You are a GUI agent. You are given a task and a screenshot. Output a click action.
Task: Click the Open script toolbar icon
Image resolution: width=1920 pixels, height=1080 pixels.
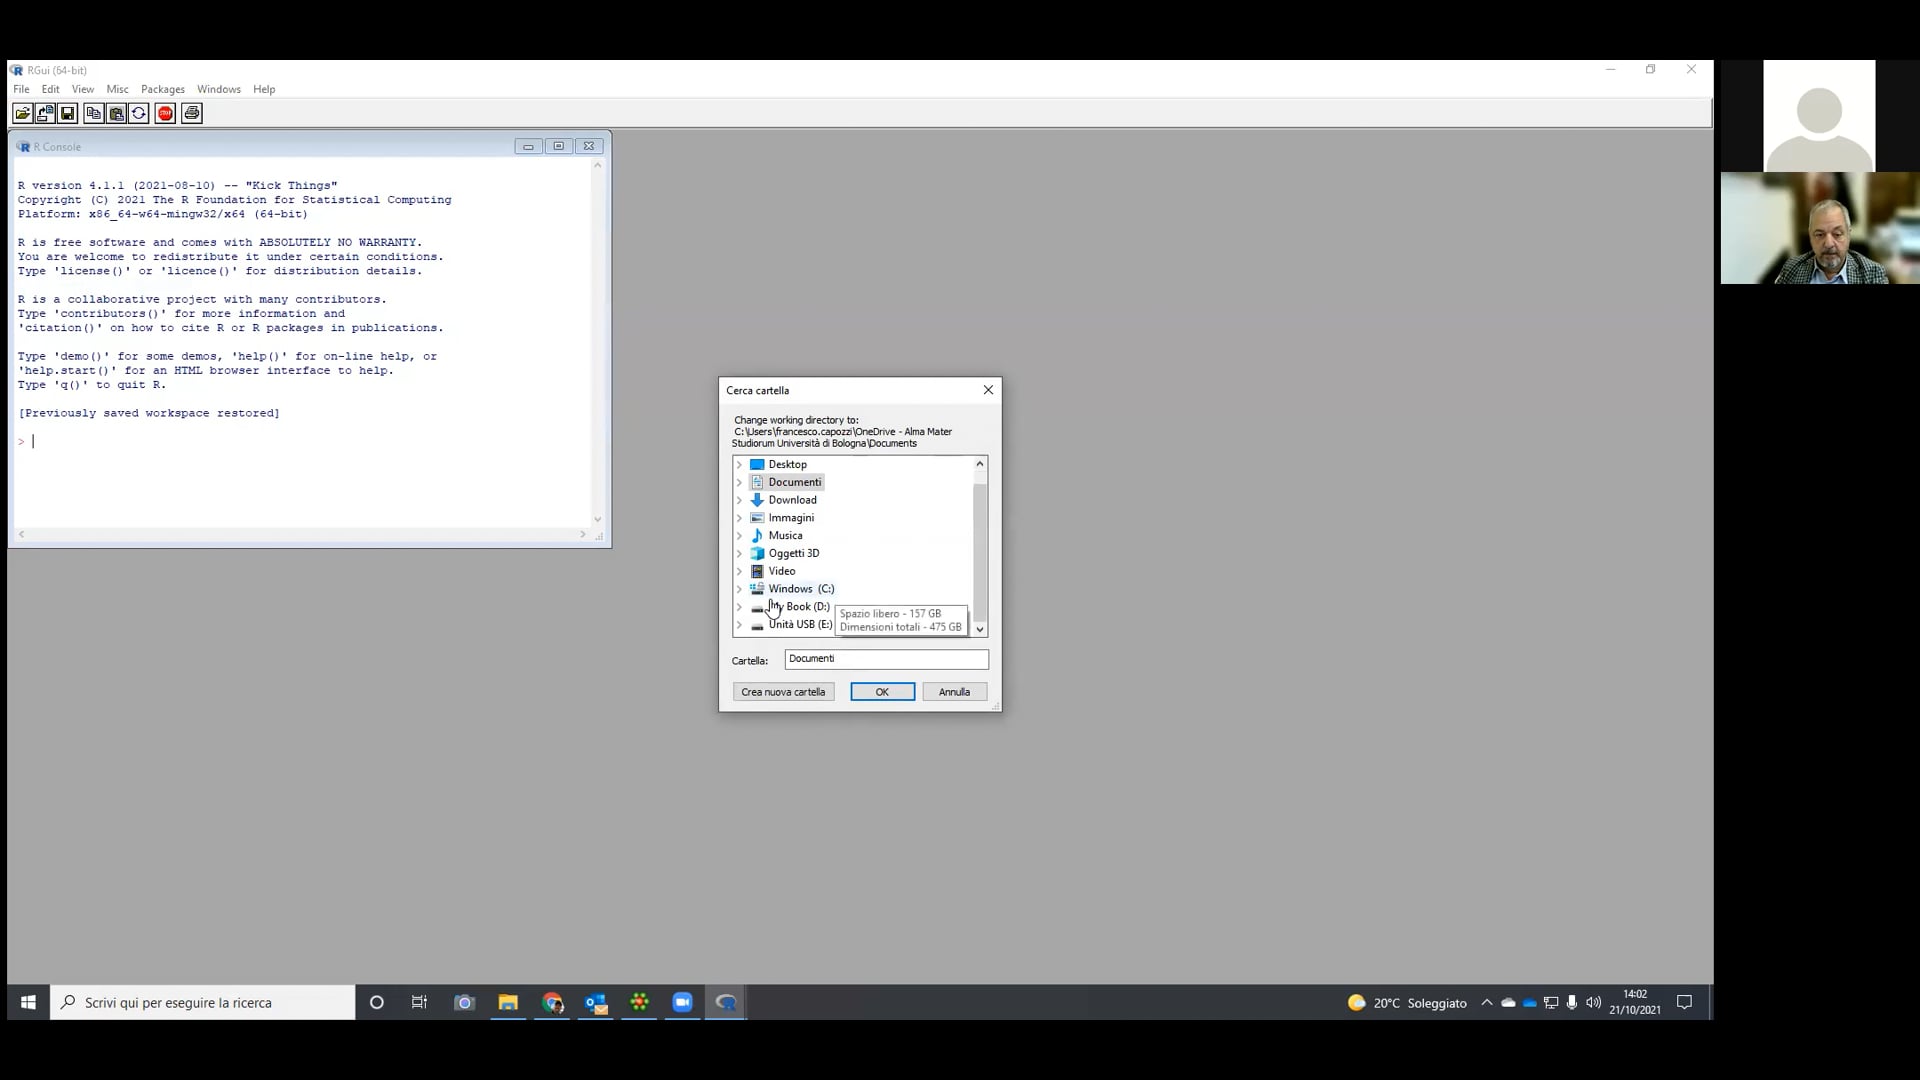pos(22,113)
